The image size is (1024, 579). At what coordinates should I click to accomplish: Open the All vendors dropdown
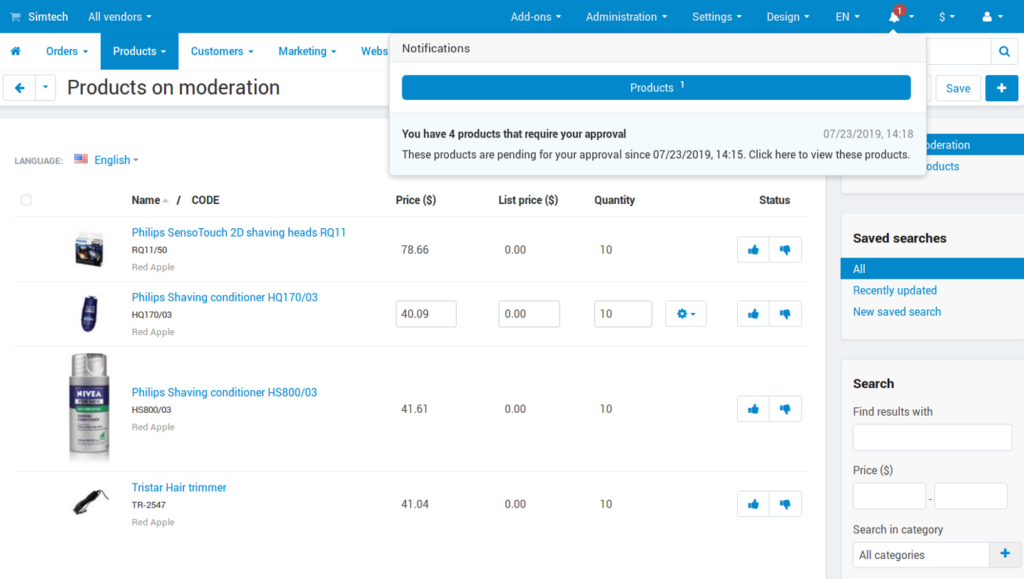pos(120,17)
